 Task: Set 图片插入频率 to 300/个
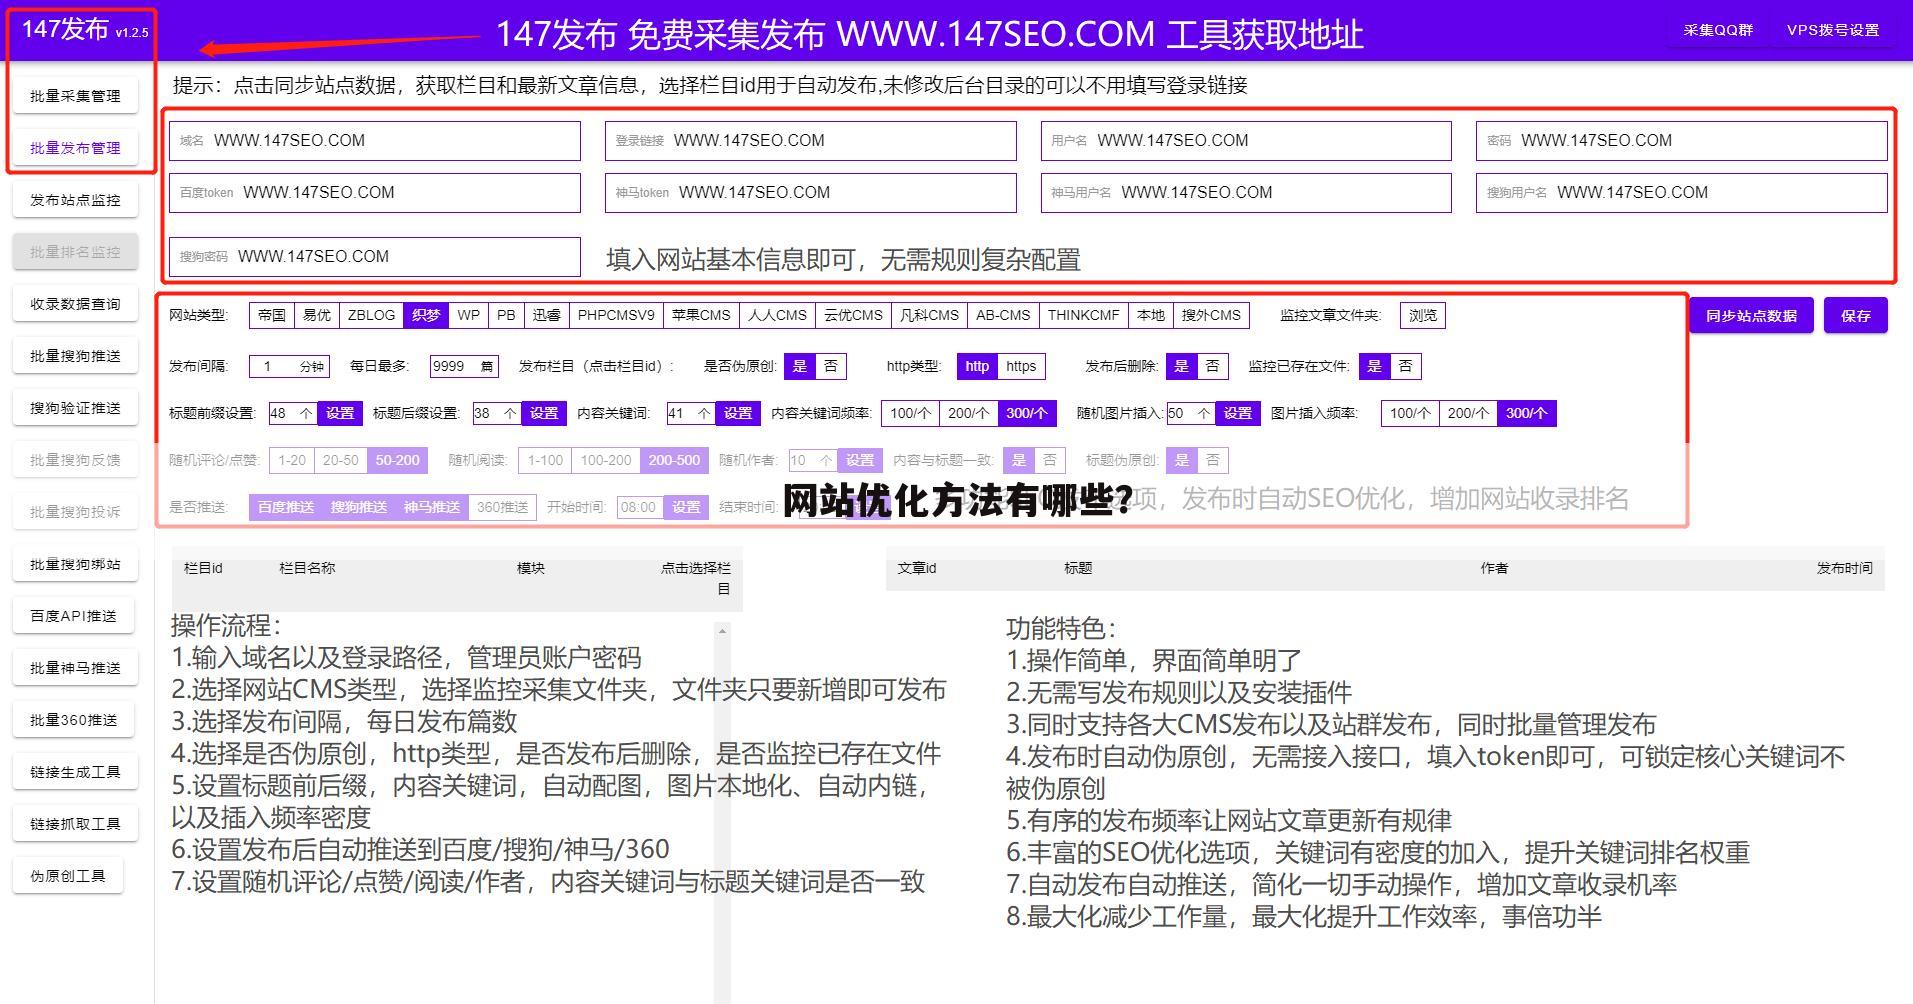click(1526, 413)
